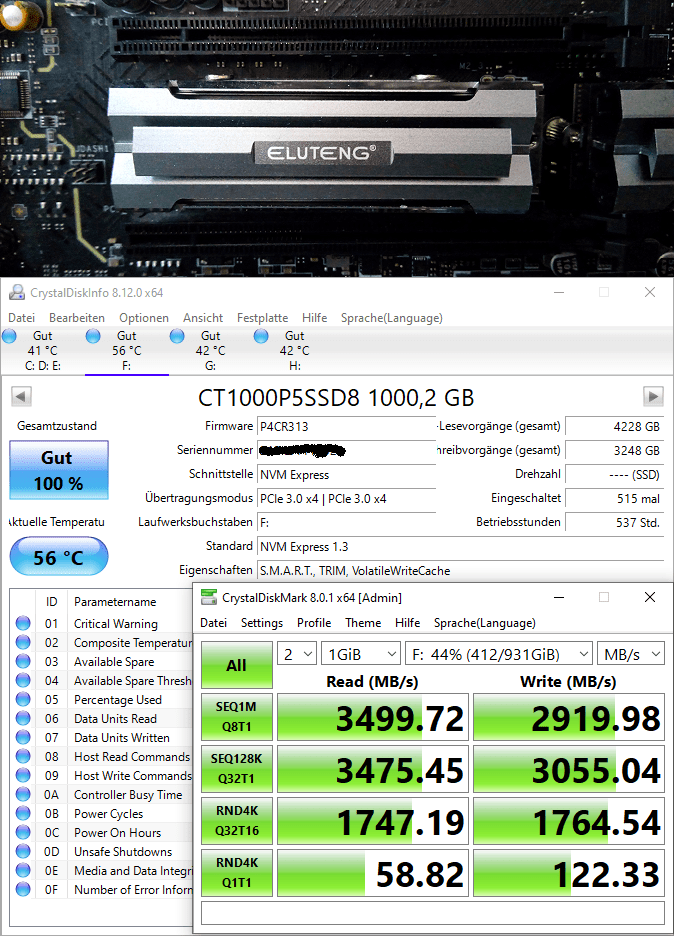Open Profile menu in CrystalDiskMark

[314, 623]
